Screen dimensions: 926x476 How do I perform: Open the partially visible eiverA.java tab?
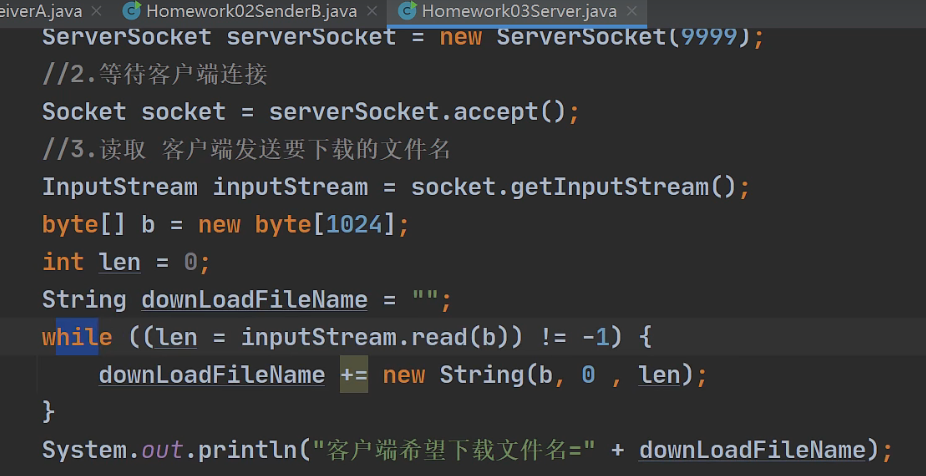tap(41, 11)
